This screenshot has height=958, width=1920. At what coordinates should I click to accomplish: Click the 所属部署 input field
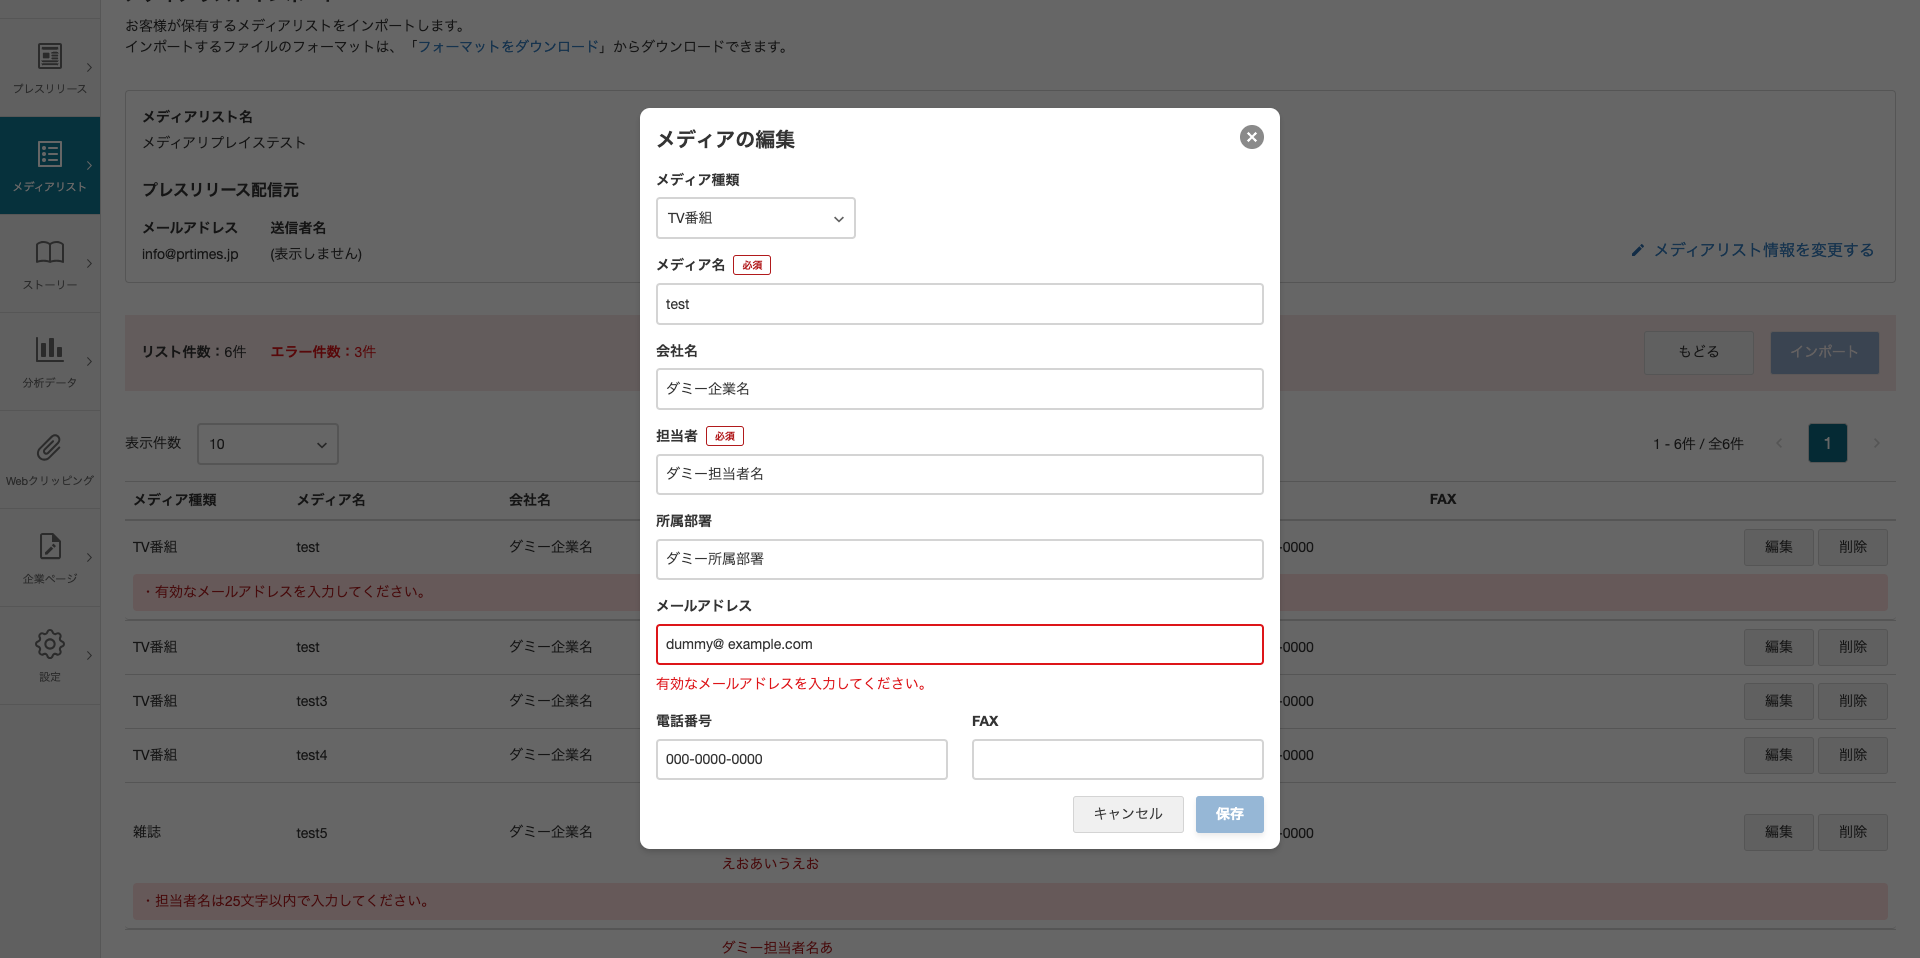959,559
